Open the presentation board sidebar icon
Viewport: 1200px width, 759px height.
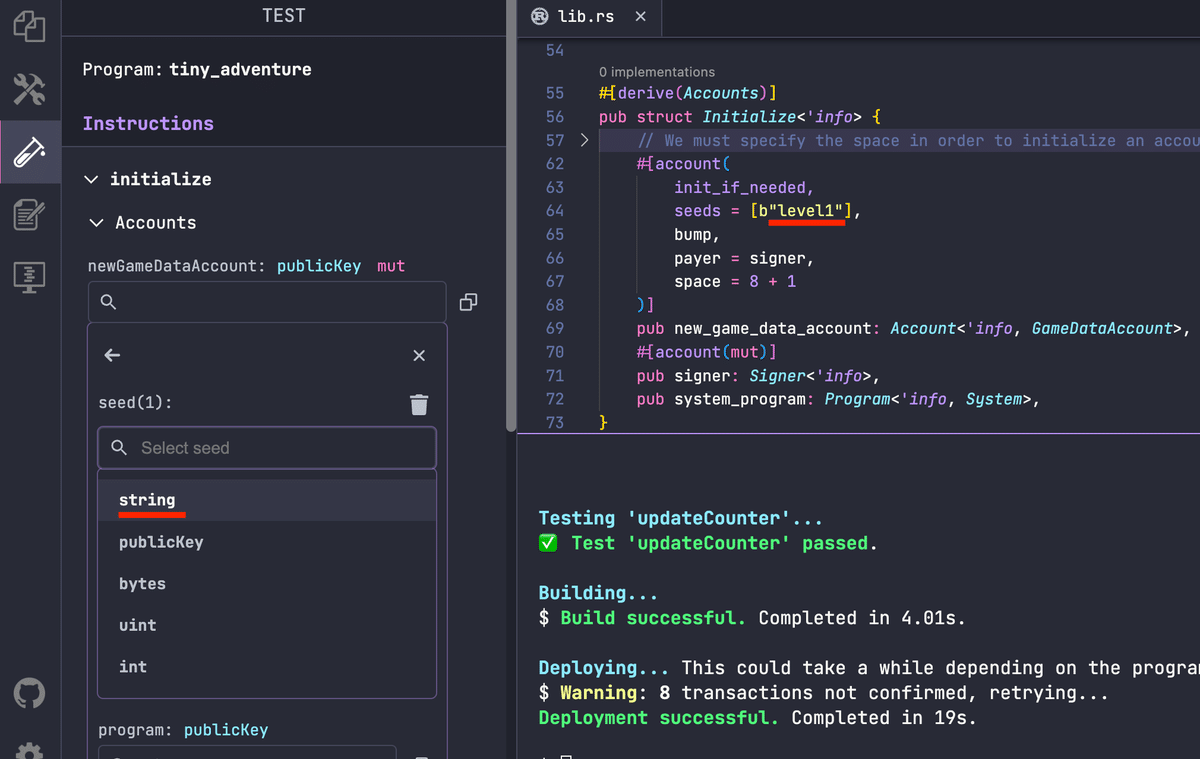click(29, 277)
